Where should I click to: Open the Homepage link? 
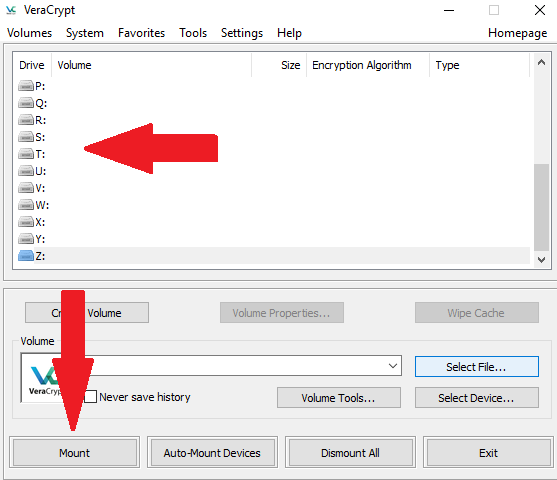pyautogui.click(x=517, y=33)
